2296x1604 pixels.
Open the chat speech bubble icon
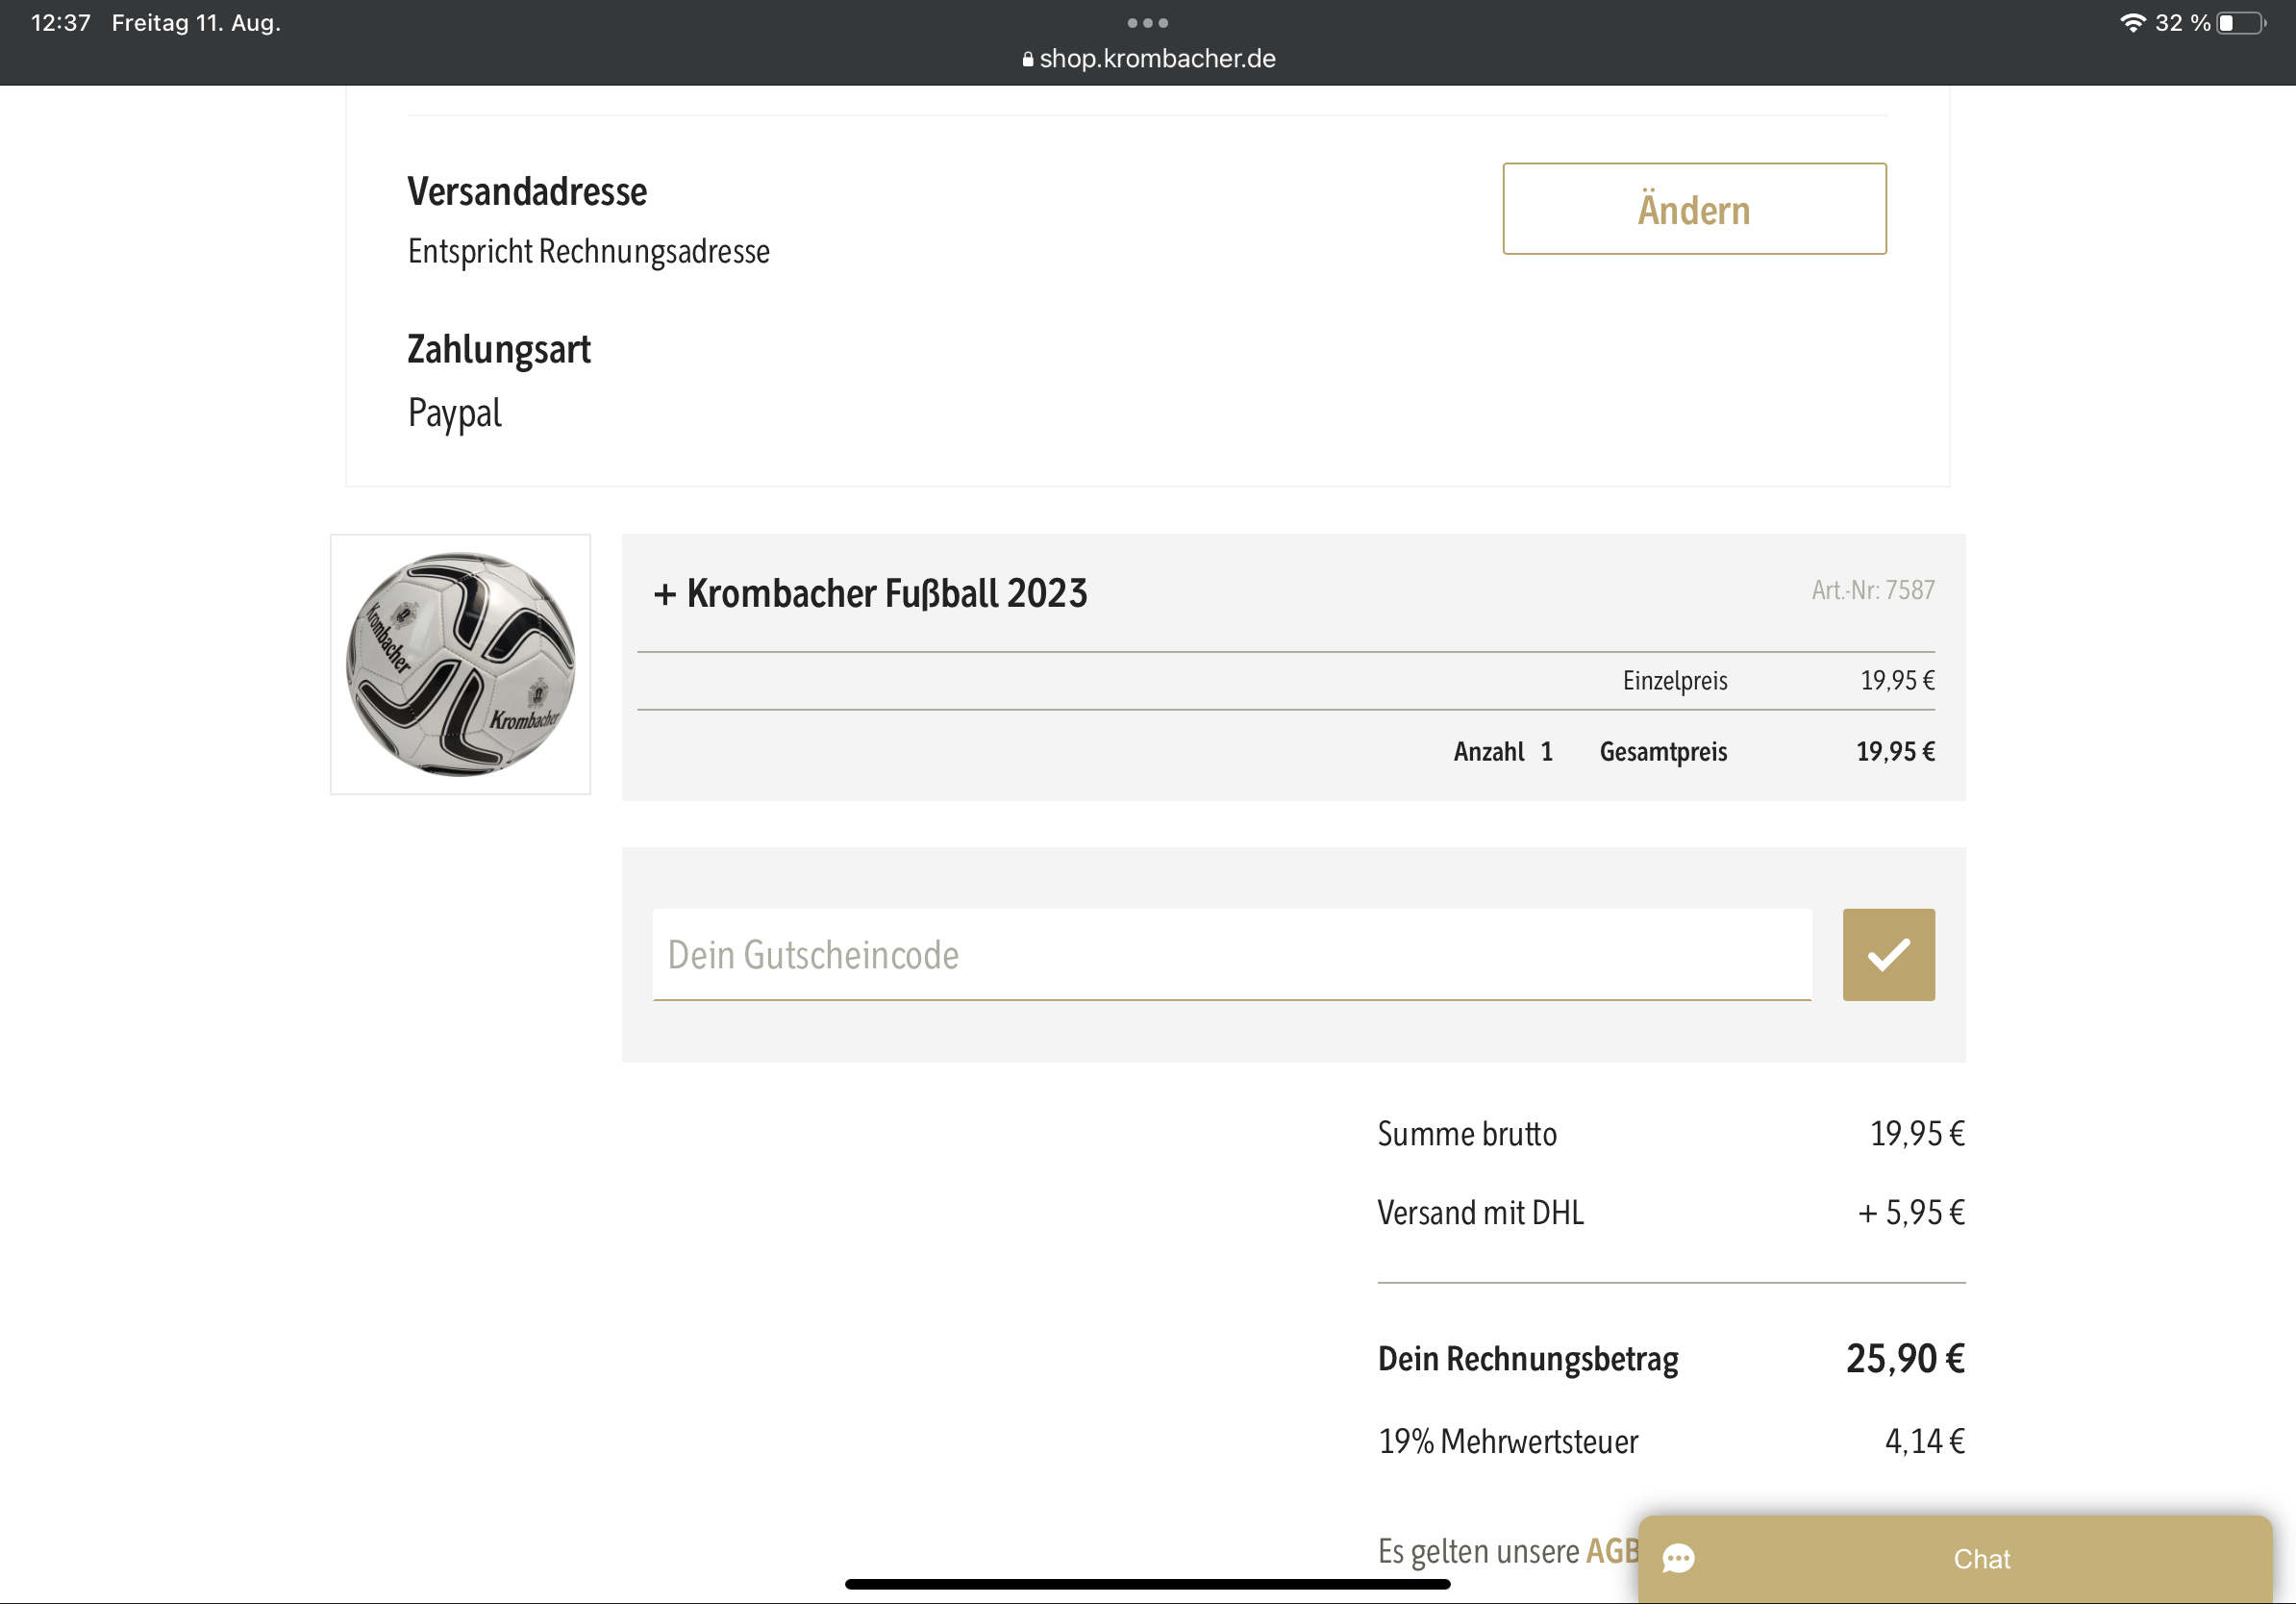point(1678,1558)
